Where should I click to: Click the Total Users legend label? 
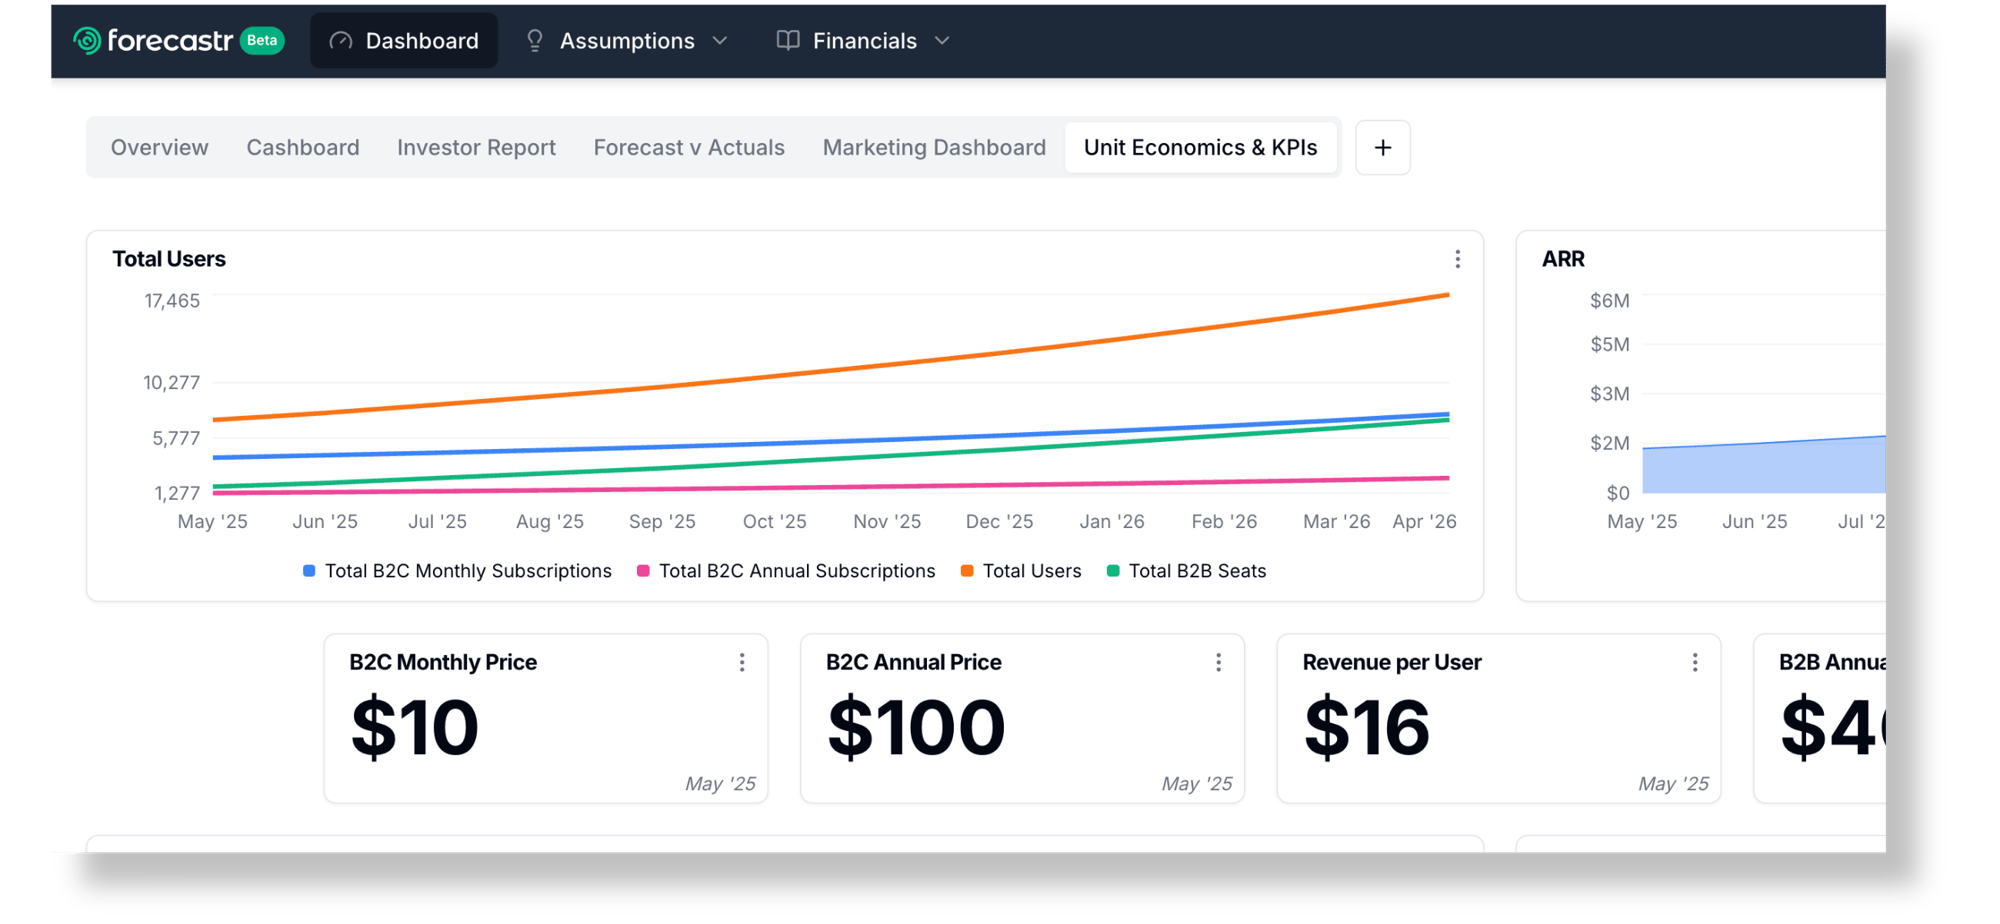point(1032,571)
